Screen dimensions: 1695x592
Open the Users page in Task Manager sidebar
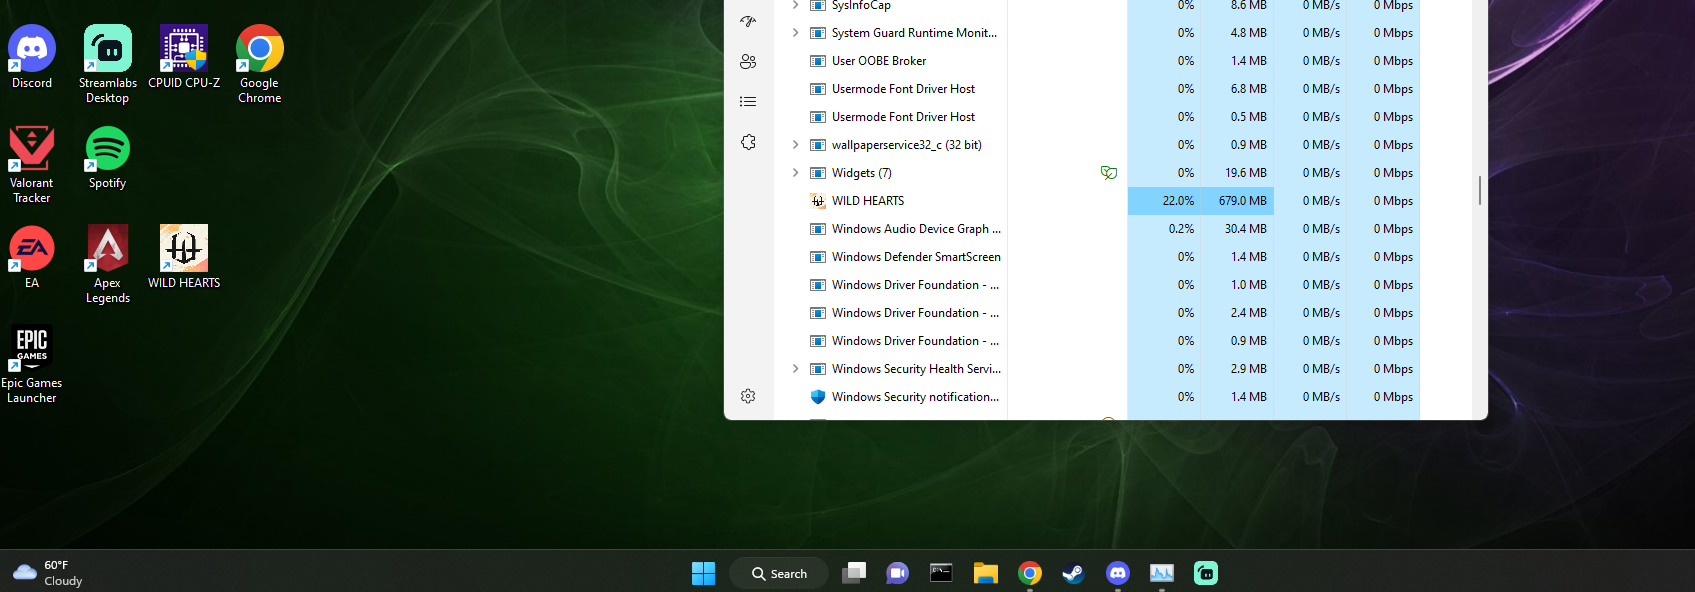tap(748, 61)
